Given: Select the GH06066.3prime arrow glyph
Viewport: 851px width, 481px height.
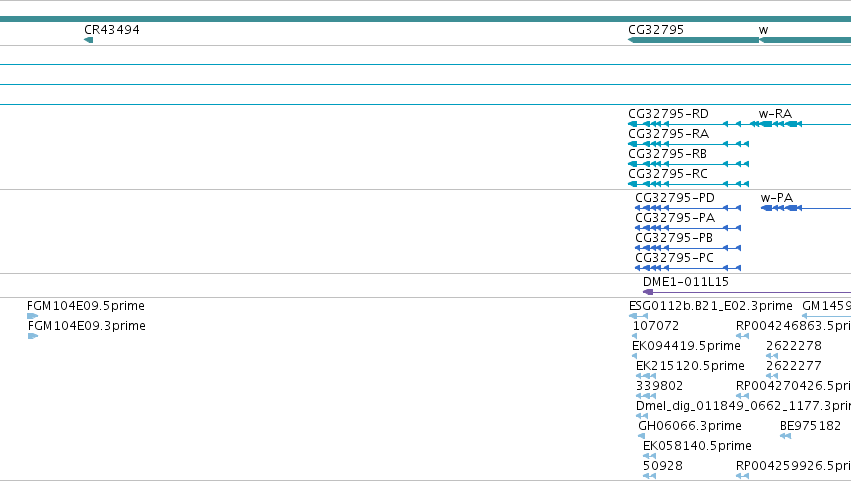Looking at the screenshot, I should point(642,436).
